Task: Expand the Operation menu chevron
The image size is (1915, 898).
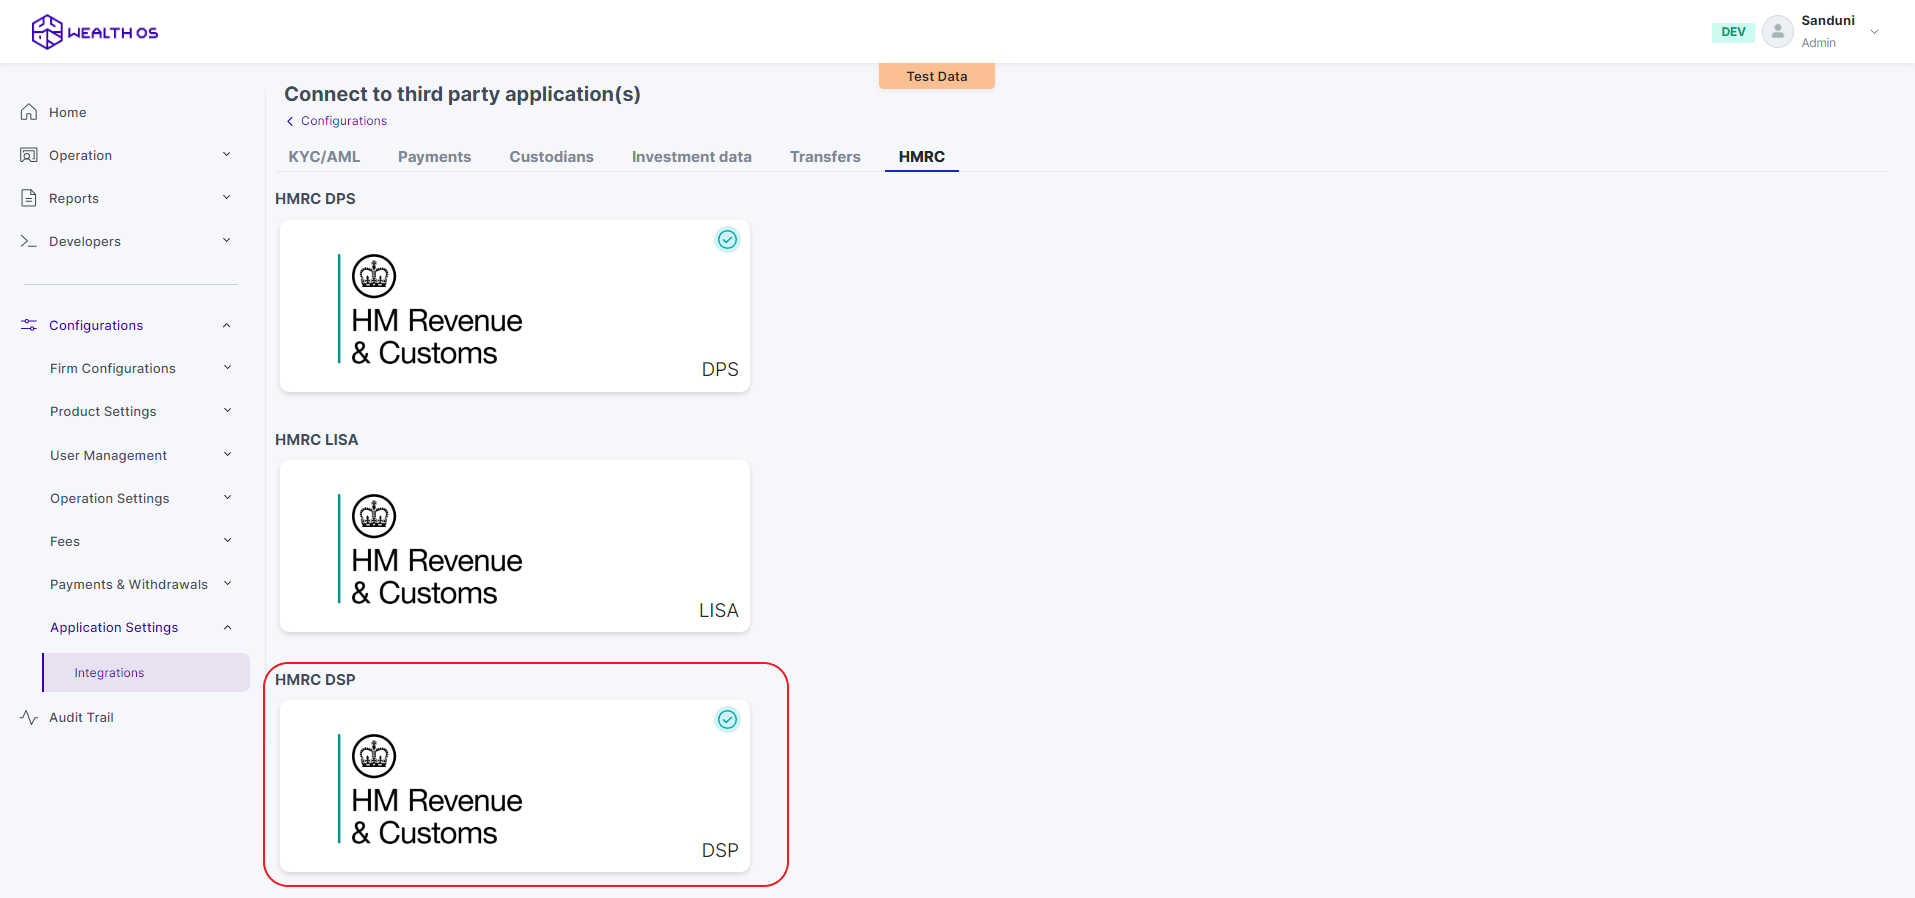Action: tap(226, 154)
